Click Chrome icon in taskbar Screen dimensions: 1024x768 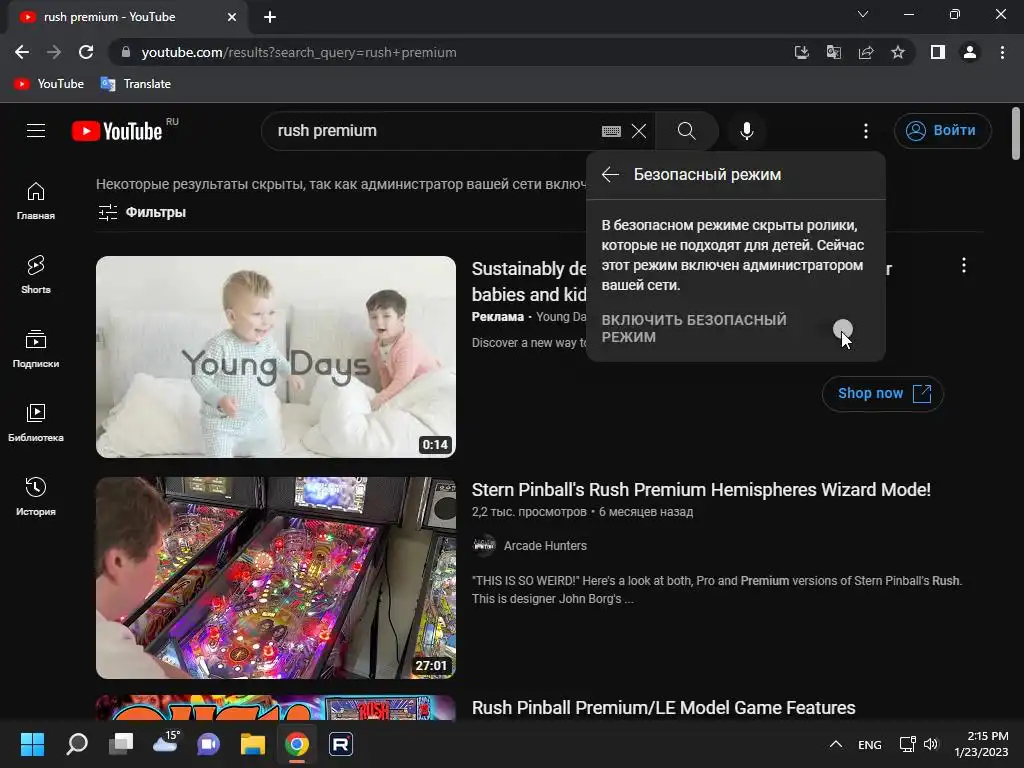[296, 744]
